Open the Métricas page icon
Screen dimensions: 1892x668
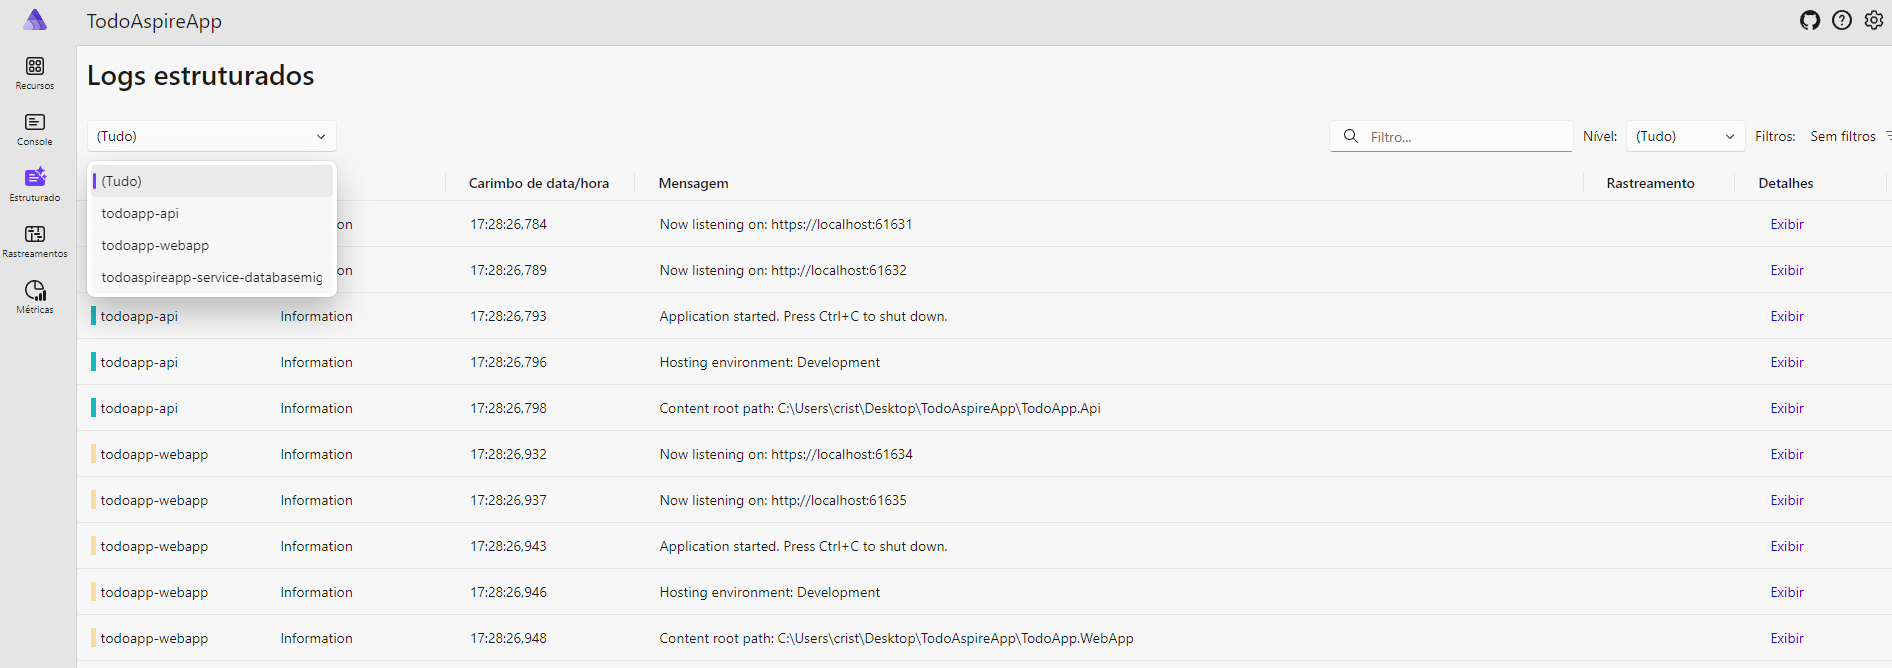(35, 291)
